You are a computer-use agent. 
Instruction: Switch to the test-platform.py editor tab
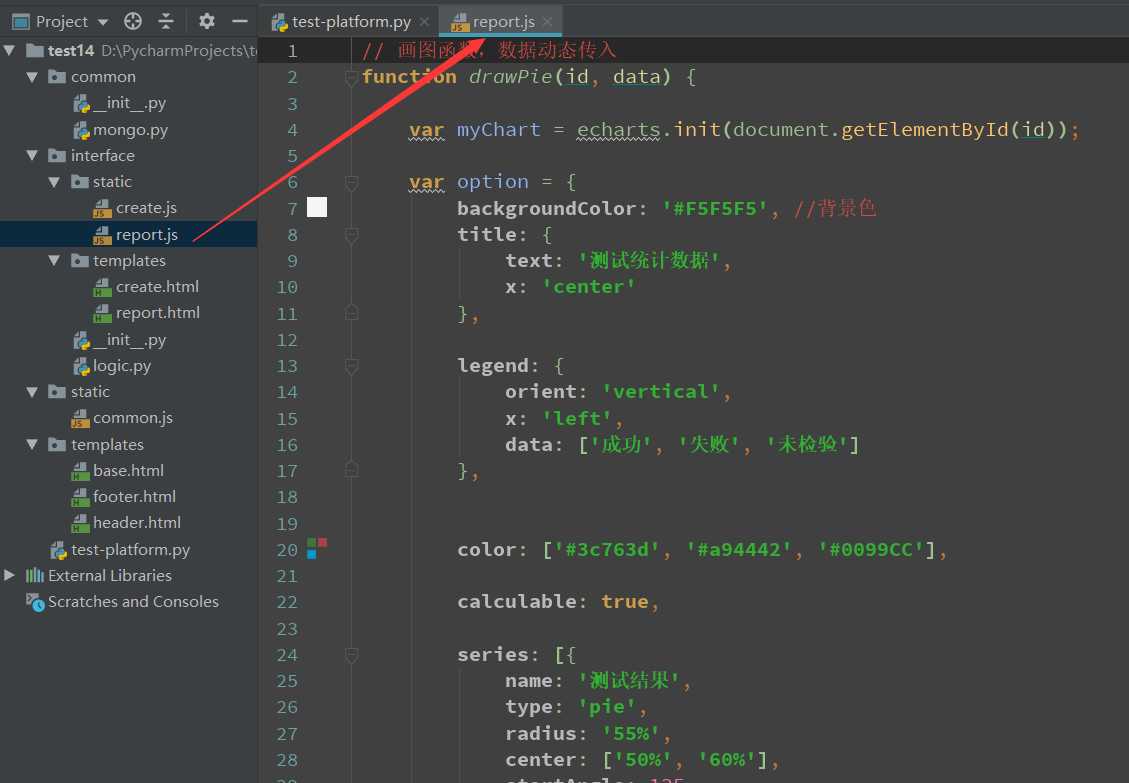pyautogui.click(x=351, y=22)
